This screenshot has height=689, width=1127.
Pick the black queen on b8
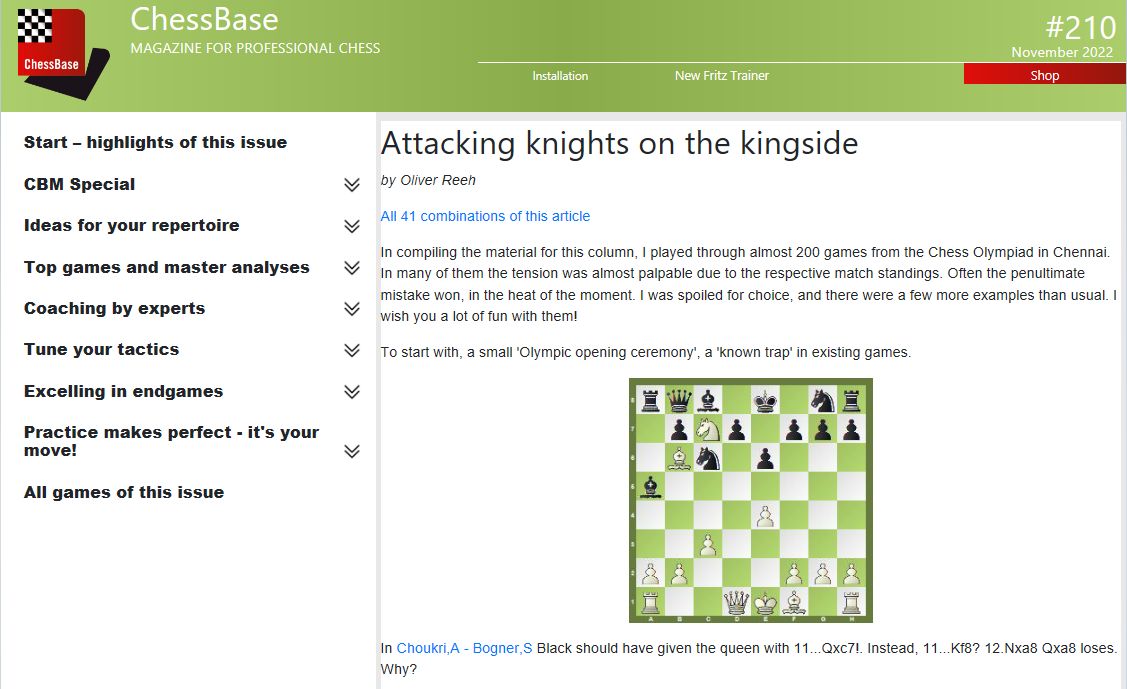click(679, 400)
